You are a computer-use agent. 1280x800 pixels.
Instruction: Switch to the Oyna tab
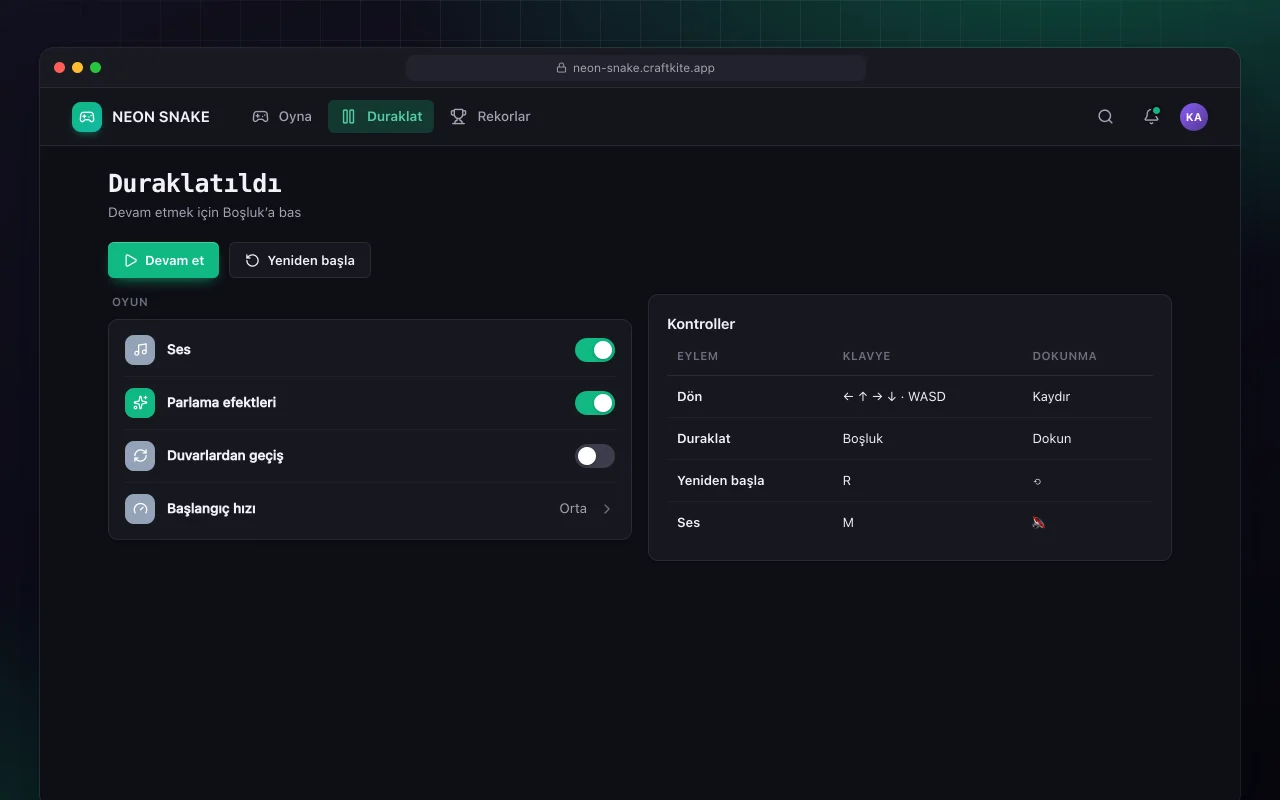coord(282,117)
